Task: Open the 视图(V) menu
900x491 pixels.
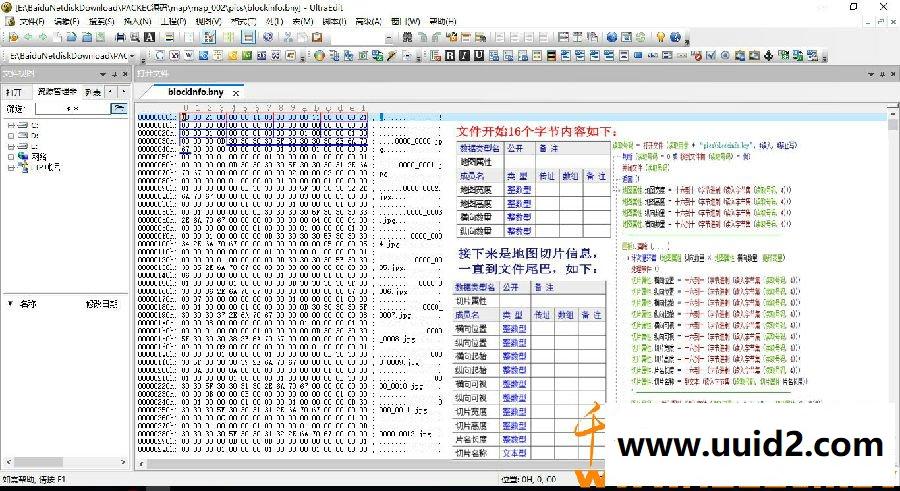Action: coord(208,22)
